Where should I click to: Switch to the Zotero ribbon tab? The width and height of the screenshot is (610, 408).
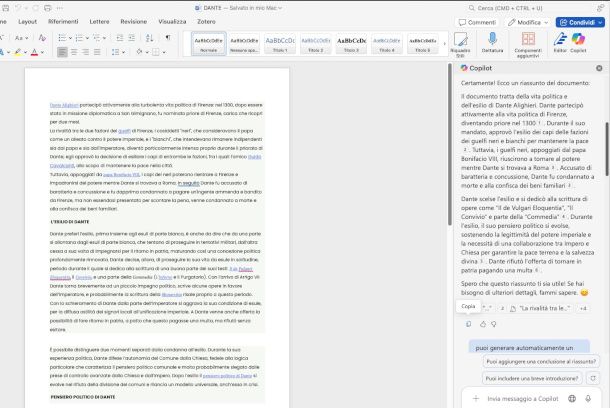pos(206,21)
